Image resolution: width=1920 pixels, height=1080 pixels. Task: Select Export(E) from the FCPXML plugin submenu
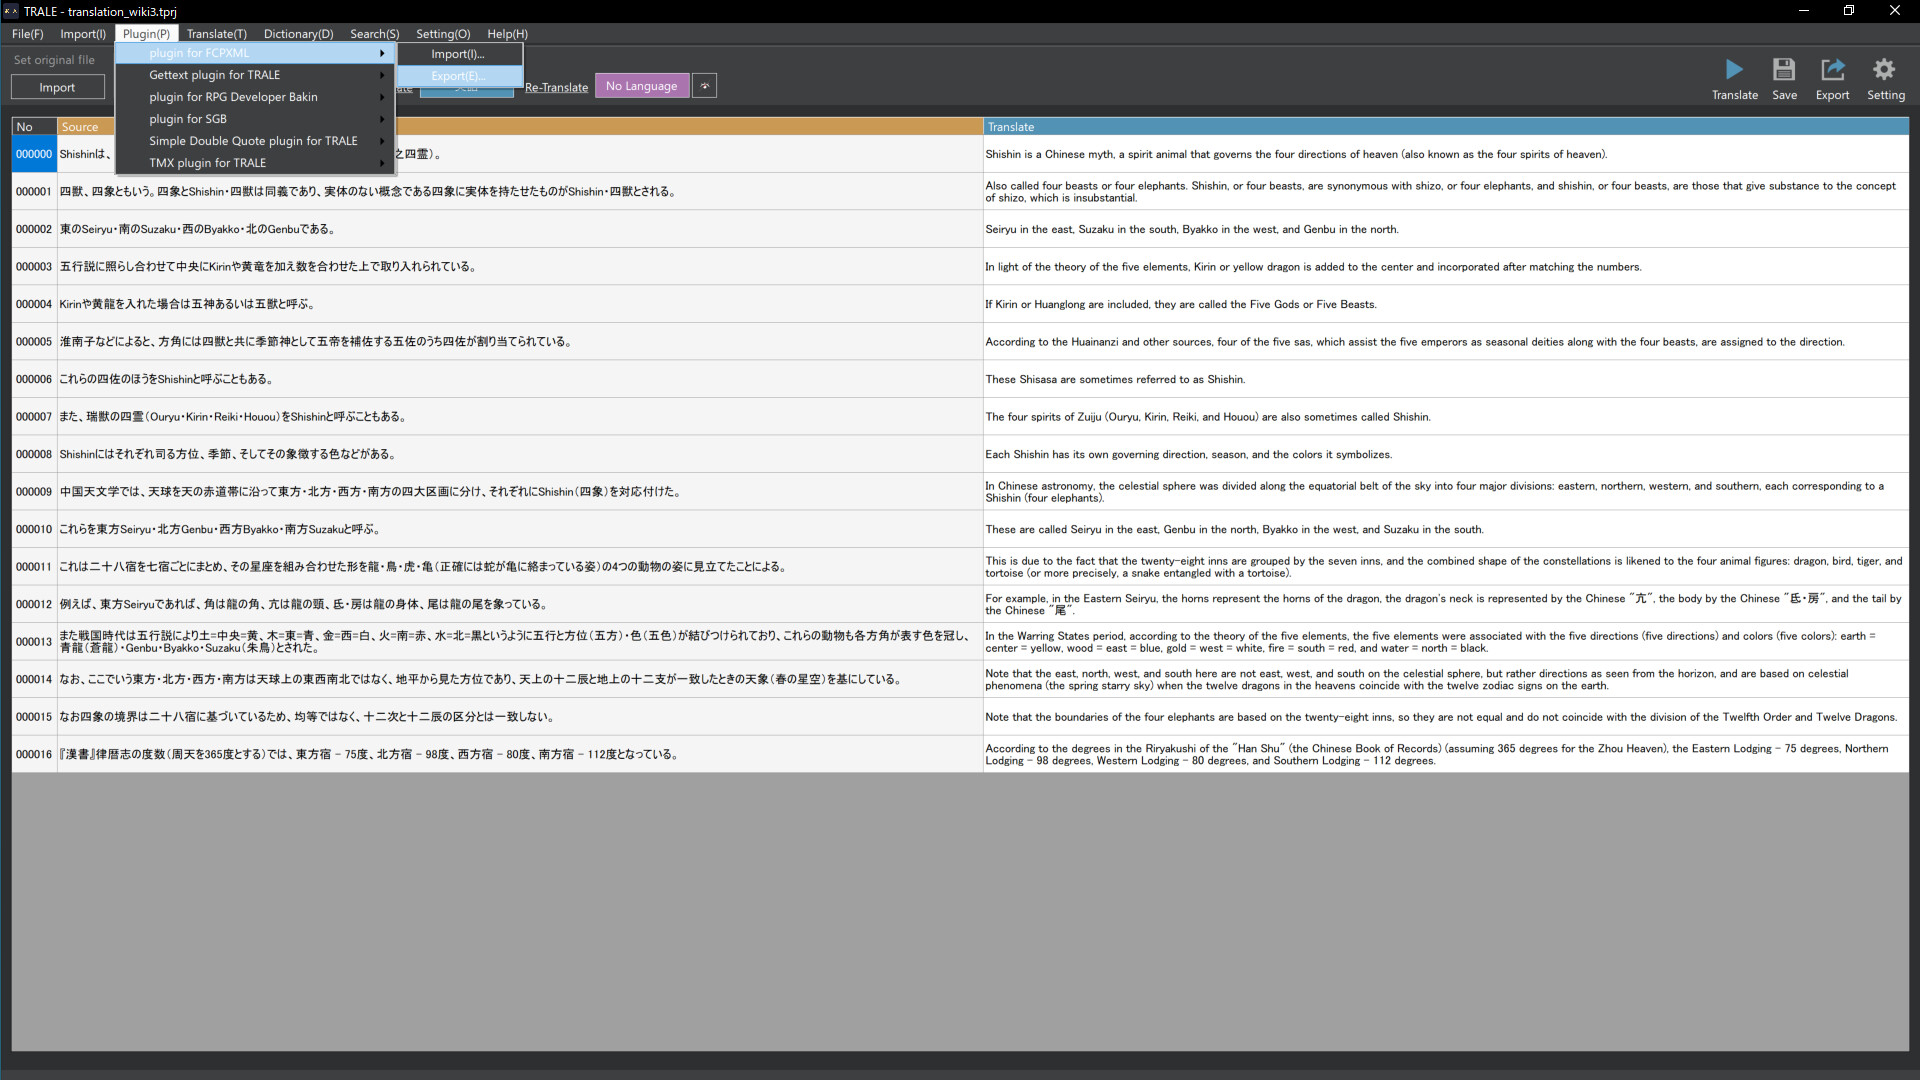pyautogui.click(x=456, y=75)
